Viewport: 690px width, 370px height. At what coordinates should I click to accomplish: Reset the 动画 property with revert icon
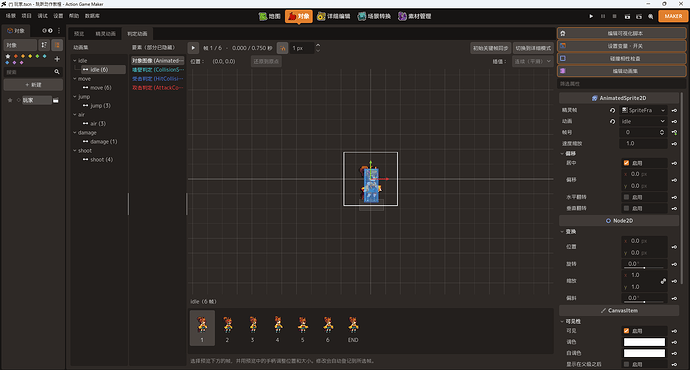click(612, 121)
